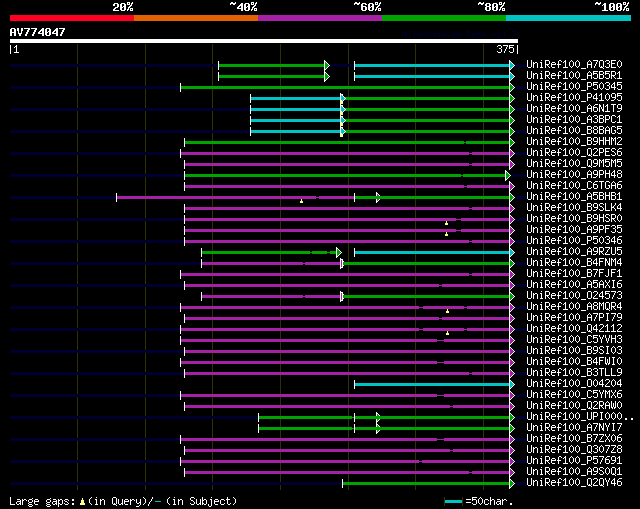640x509 pixels.
Task: Click the UniRef100_B7FJF1 label
Action: pyautogui.click(x=574, y=274)
